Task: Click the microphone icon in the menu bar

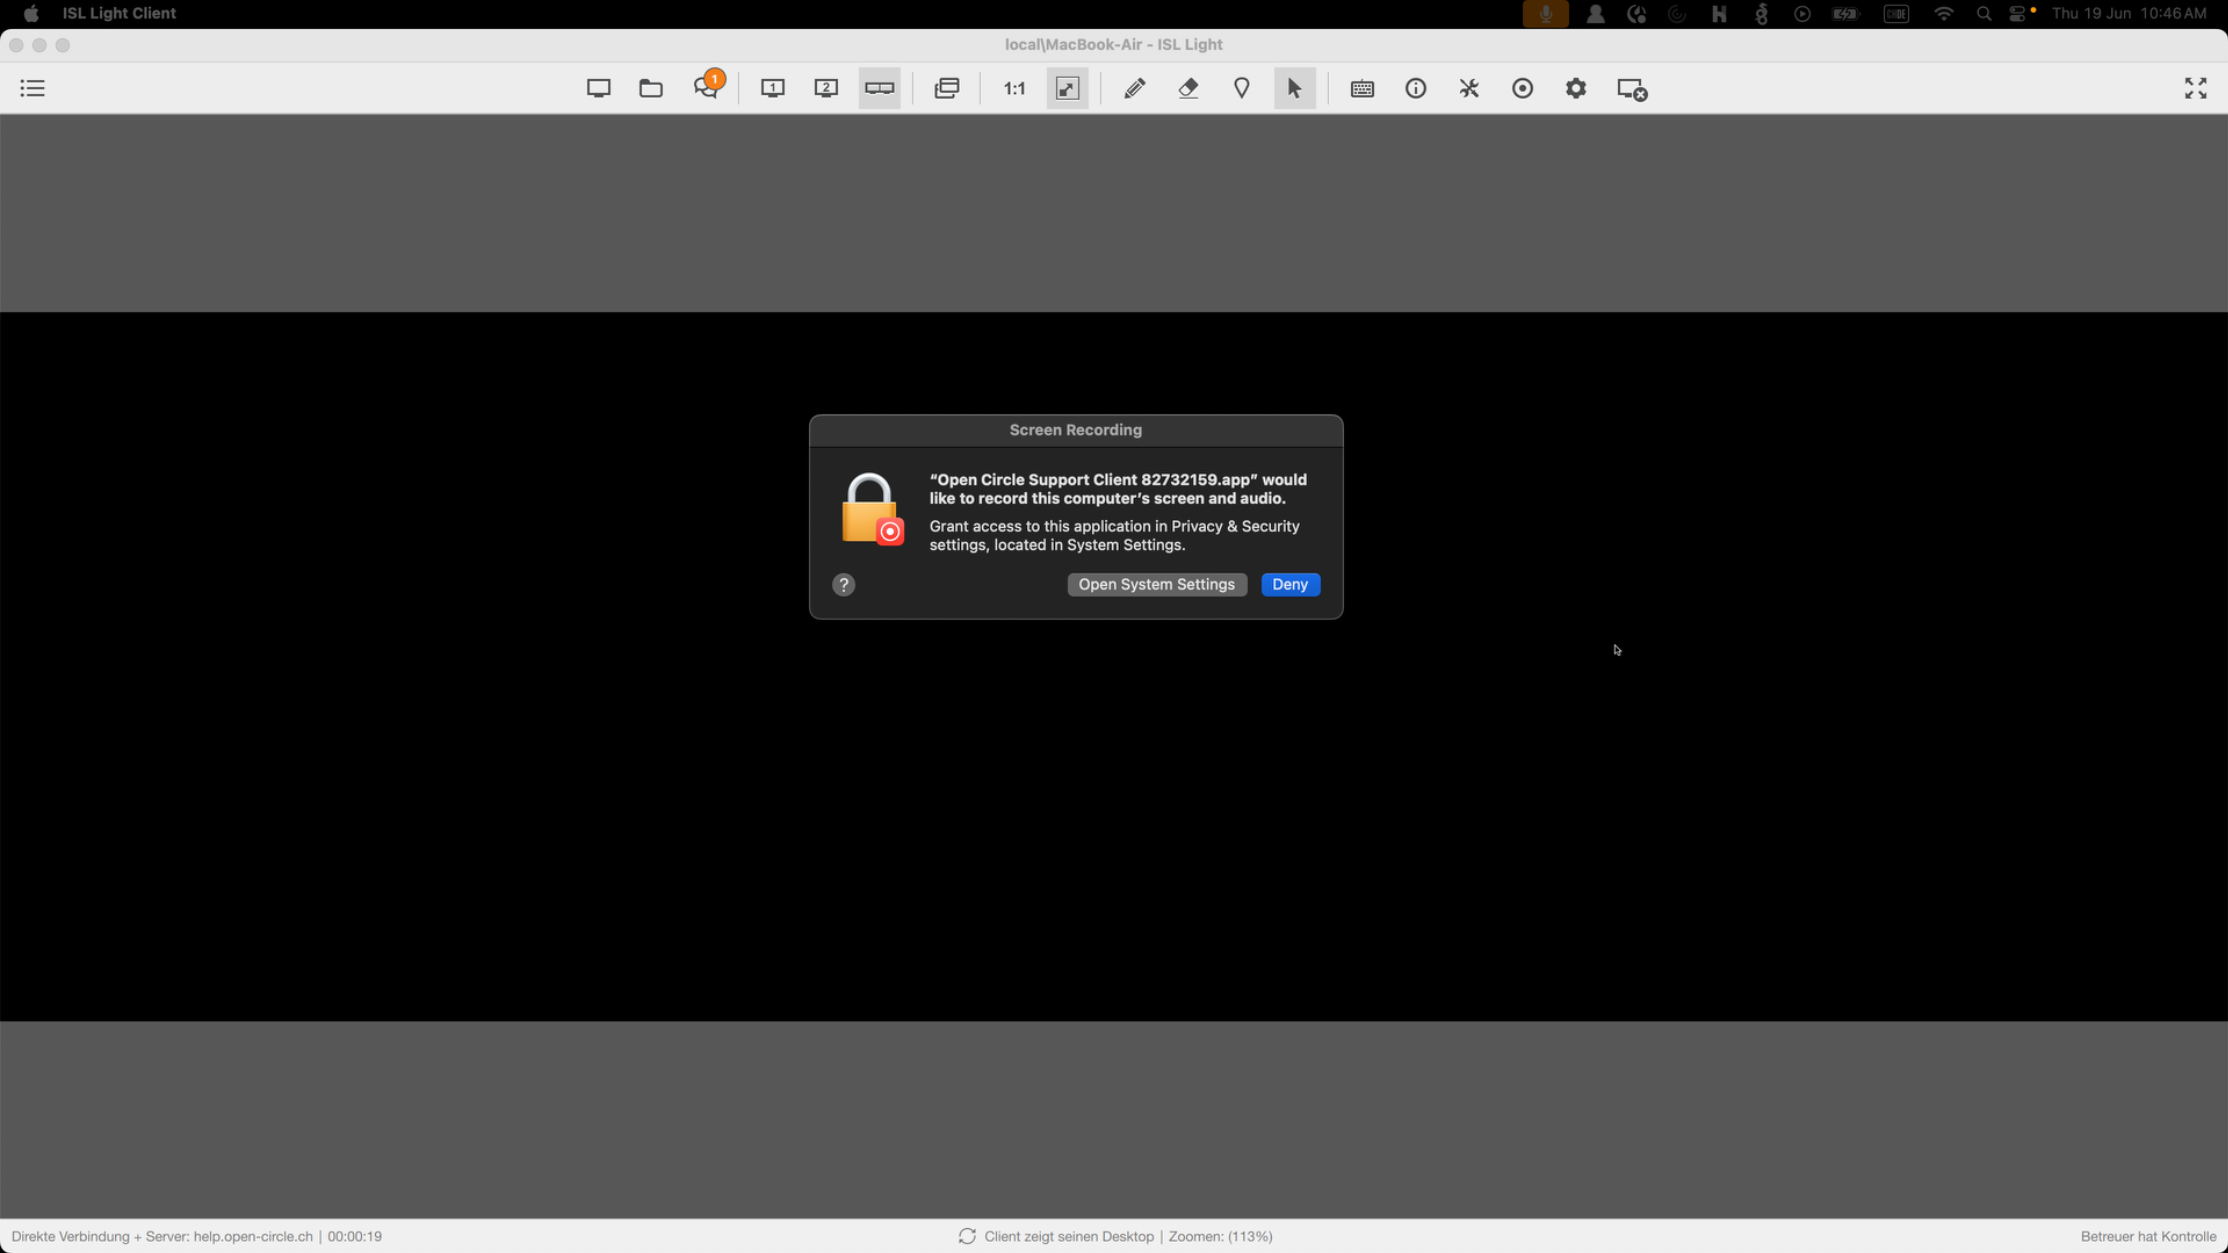Action: (1545, 13)
